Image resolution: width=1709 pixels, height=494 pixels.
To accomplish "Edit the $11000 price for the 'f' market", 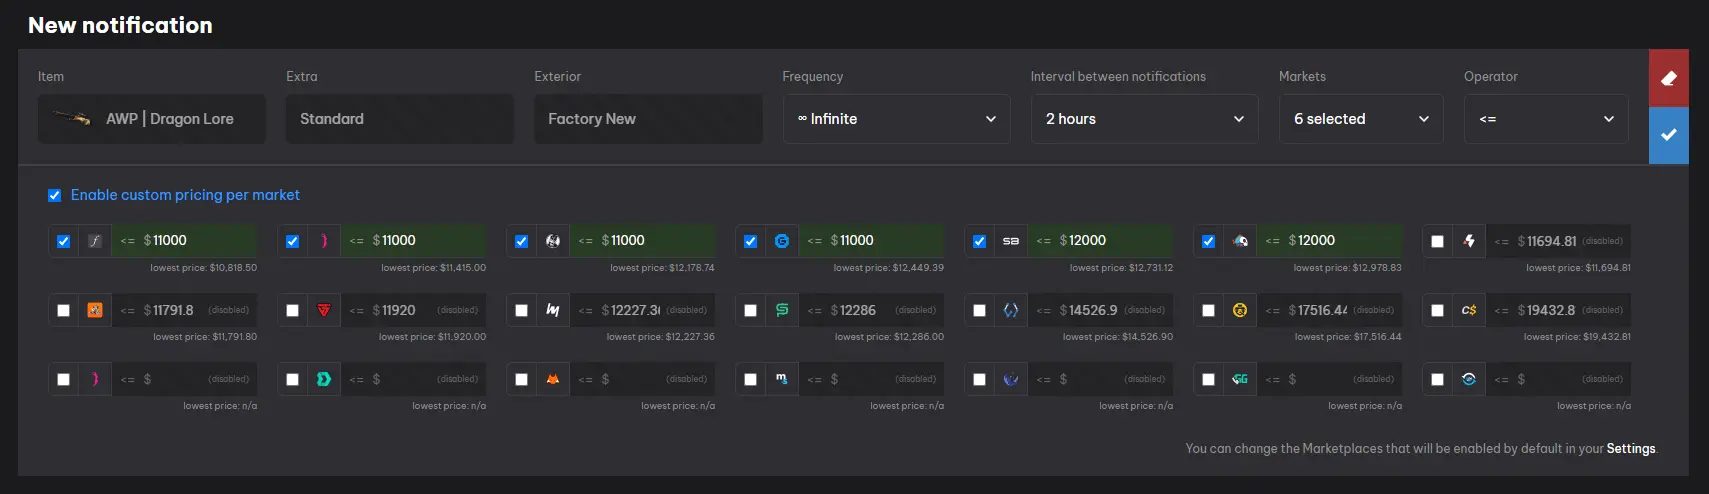I will (184, 241).
